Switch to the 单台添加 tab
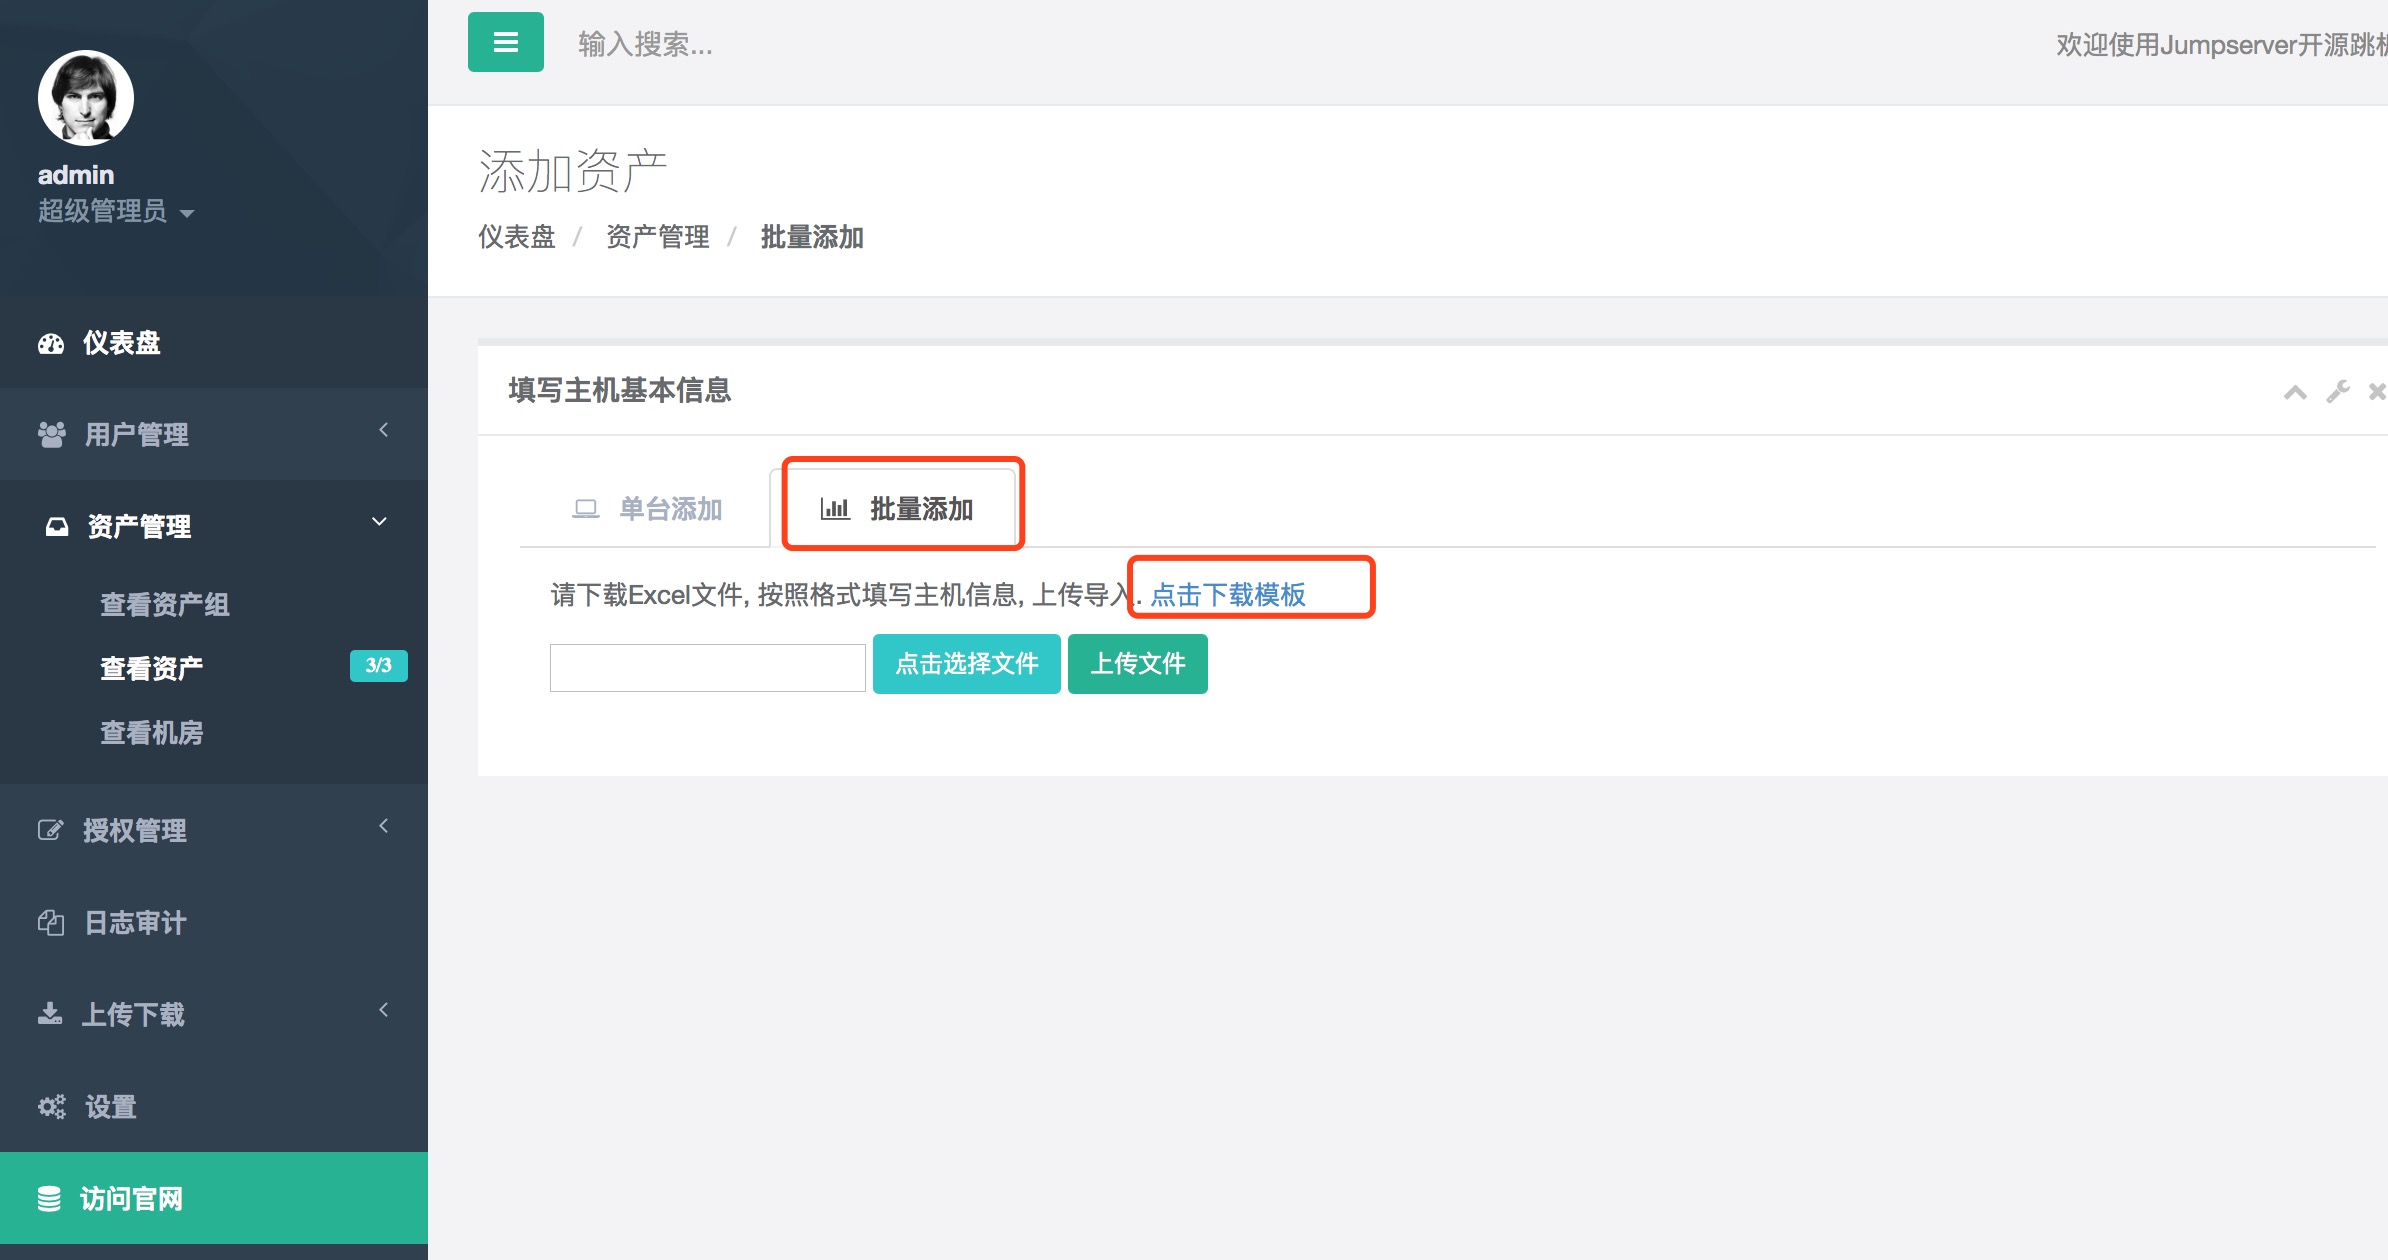This screenshot has width=2388, height=1260. pyautogui.click(x=670, y=509)
